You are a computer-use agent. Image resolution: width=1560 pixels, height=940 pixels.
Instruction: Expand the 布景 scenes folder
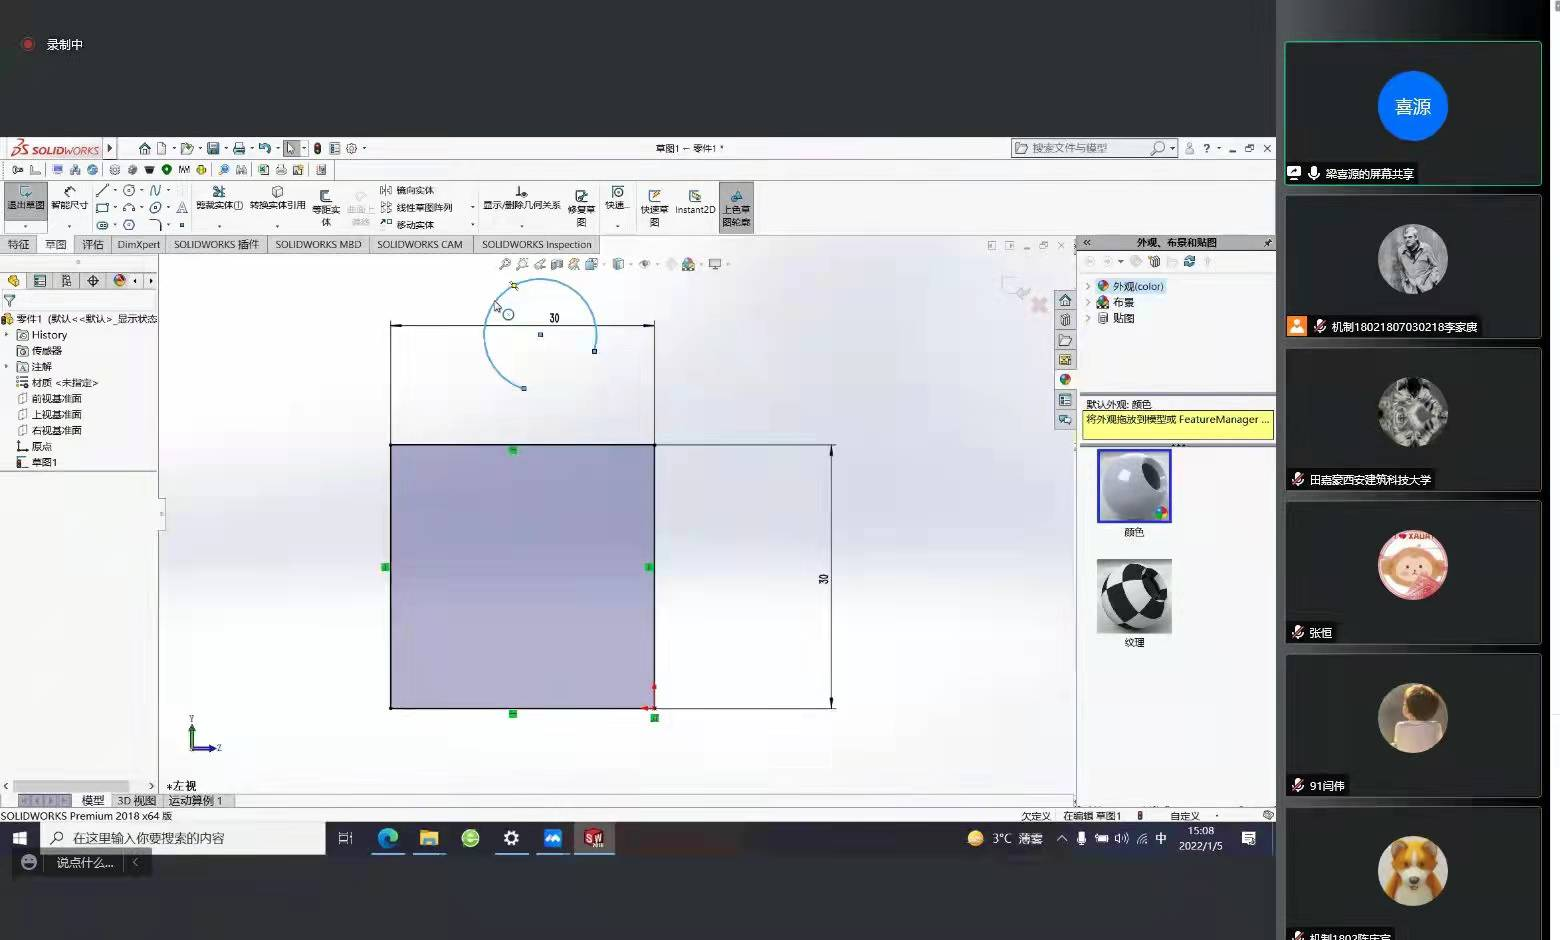click(x=1088, y=302)
